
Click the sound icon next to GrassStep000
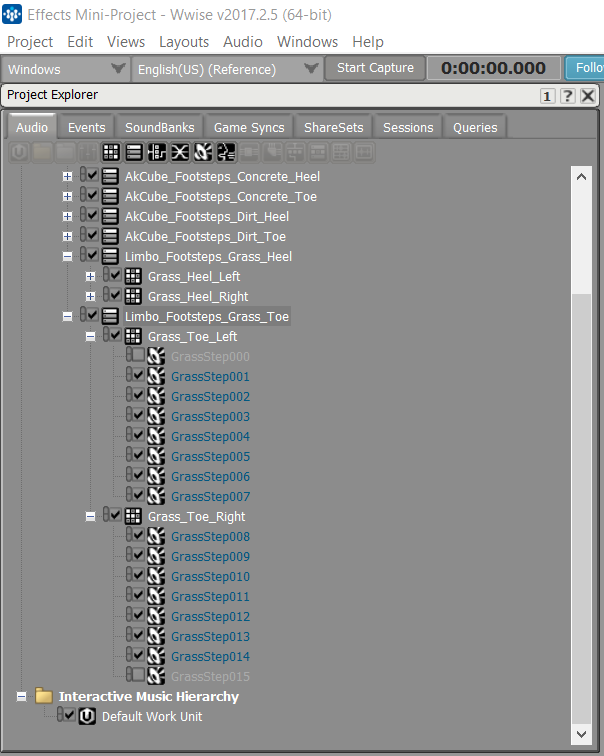click(156, 356)
